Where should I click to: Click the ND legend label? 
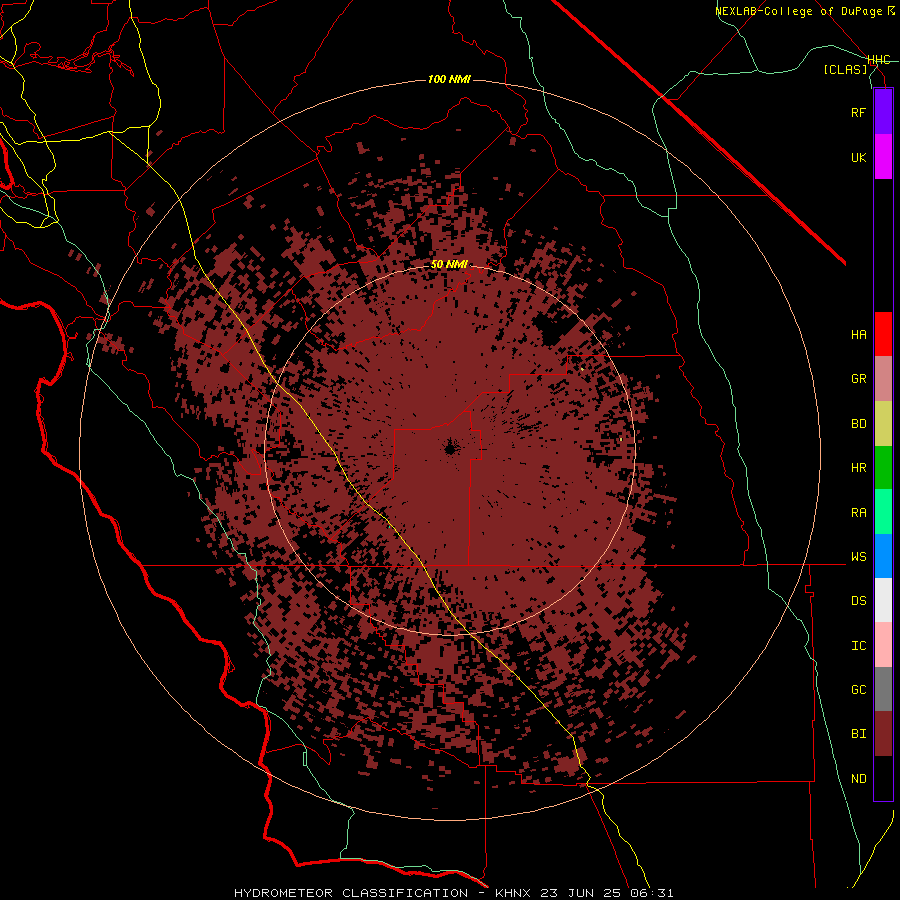859,779
